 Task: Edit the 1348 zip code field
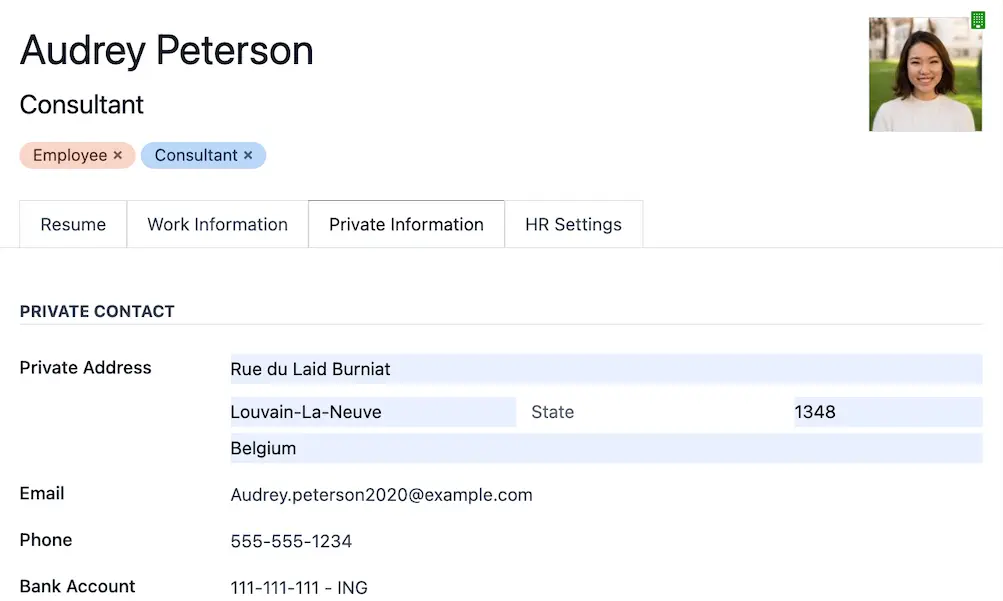pyautogui.click(x=888, y=412)
